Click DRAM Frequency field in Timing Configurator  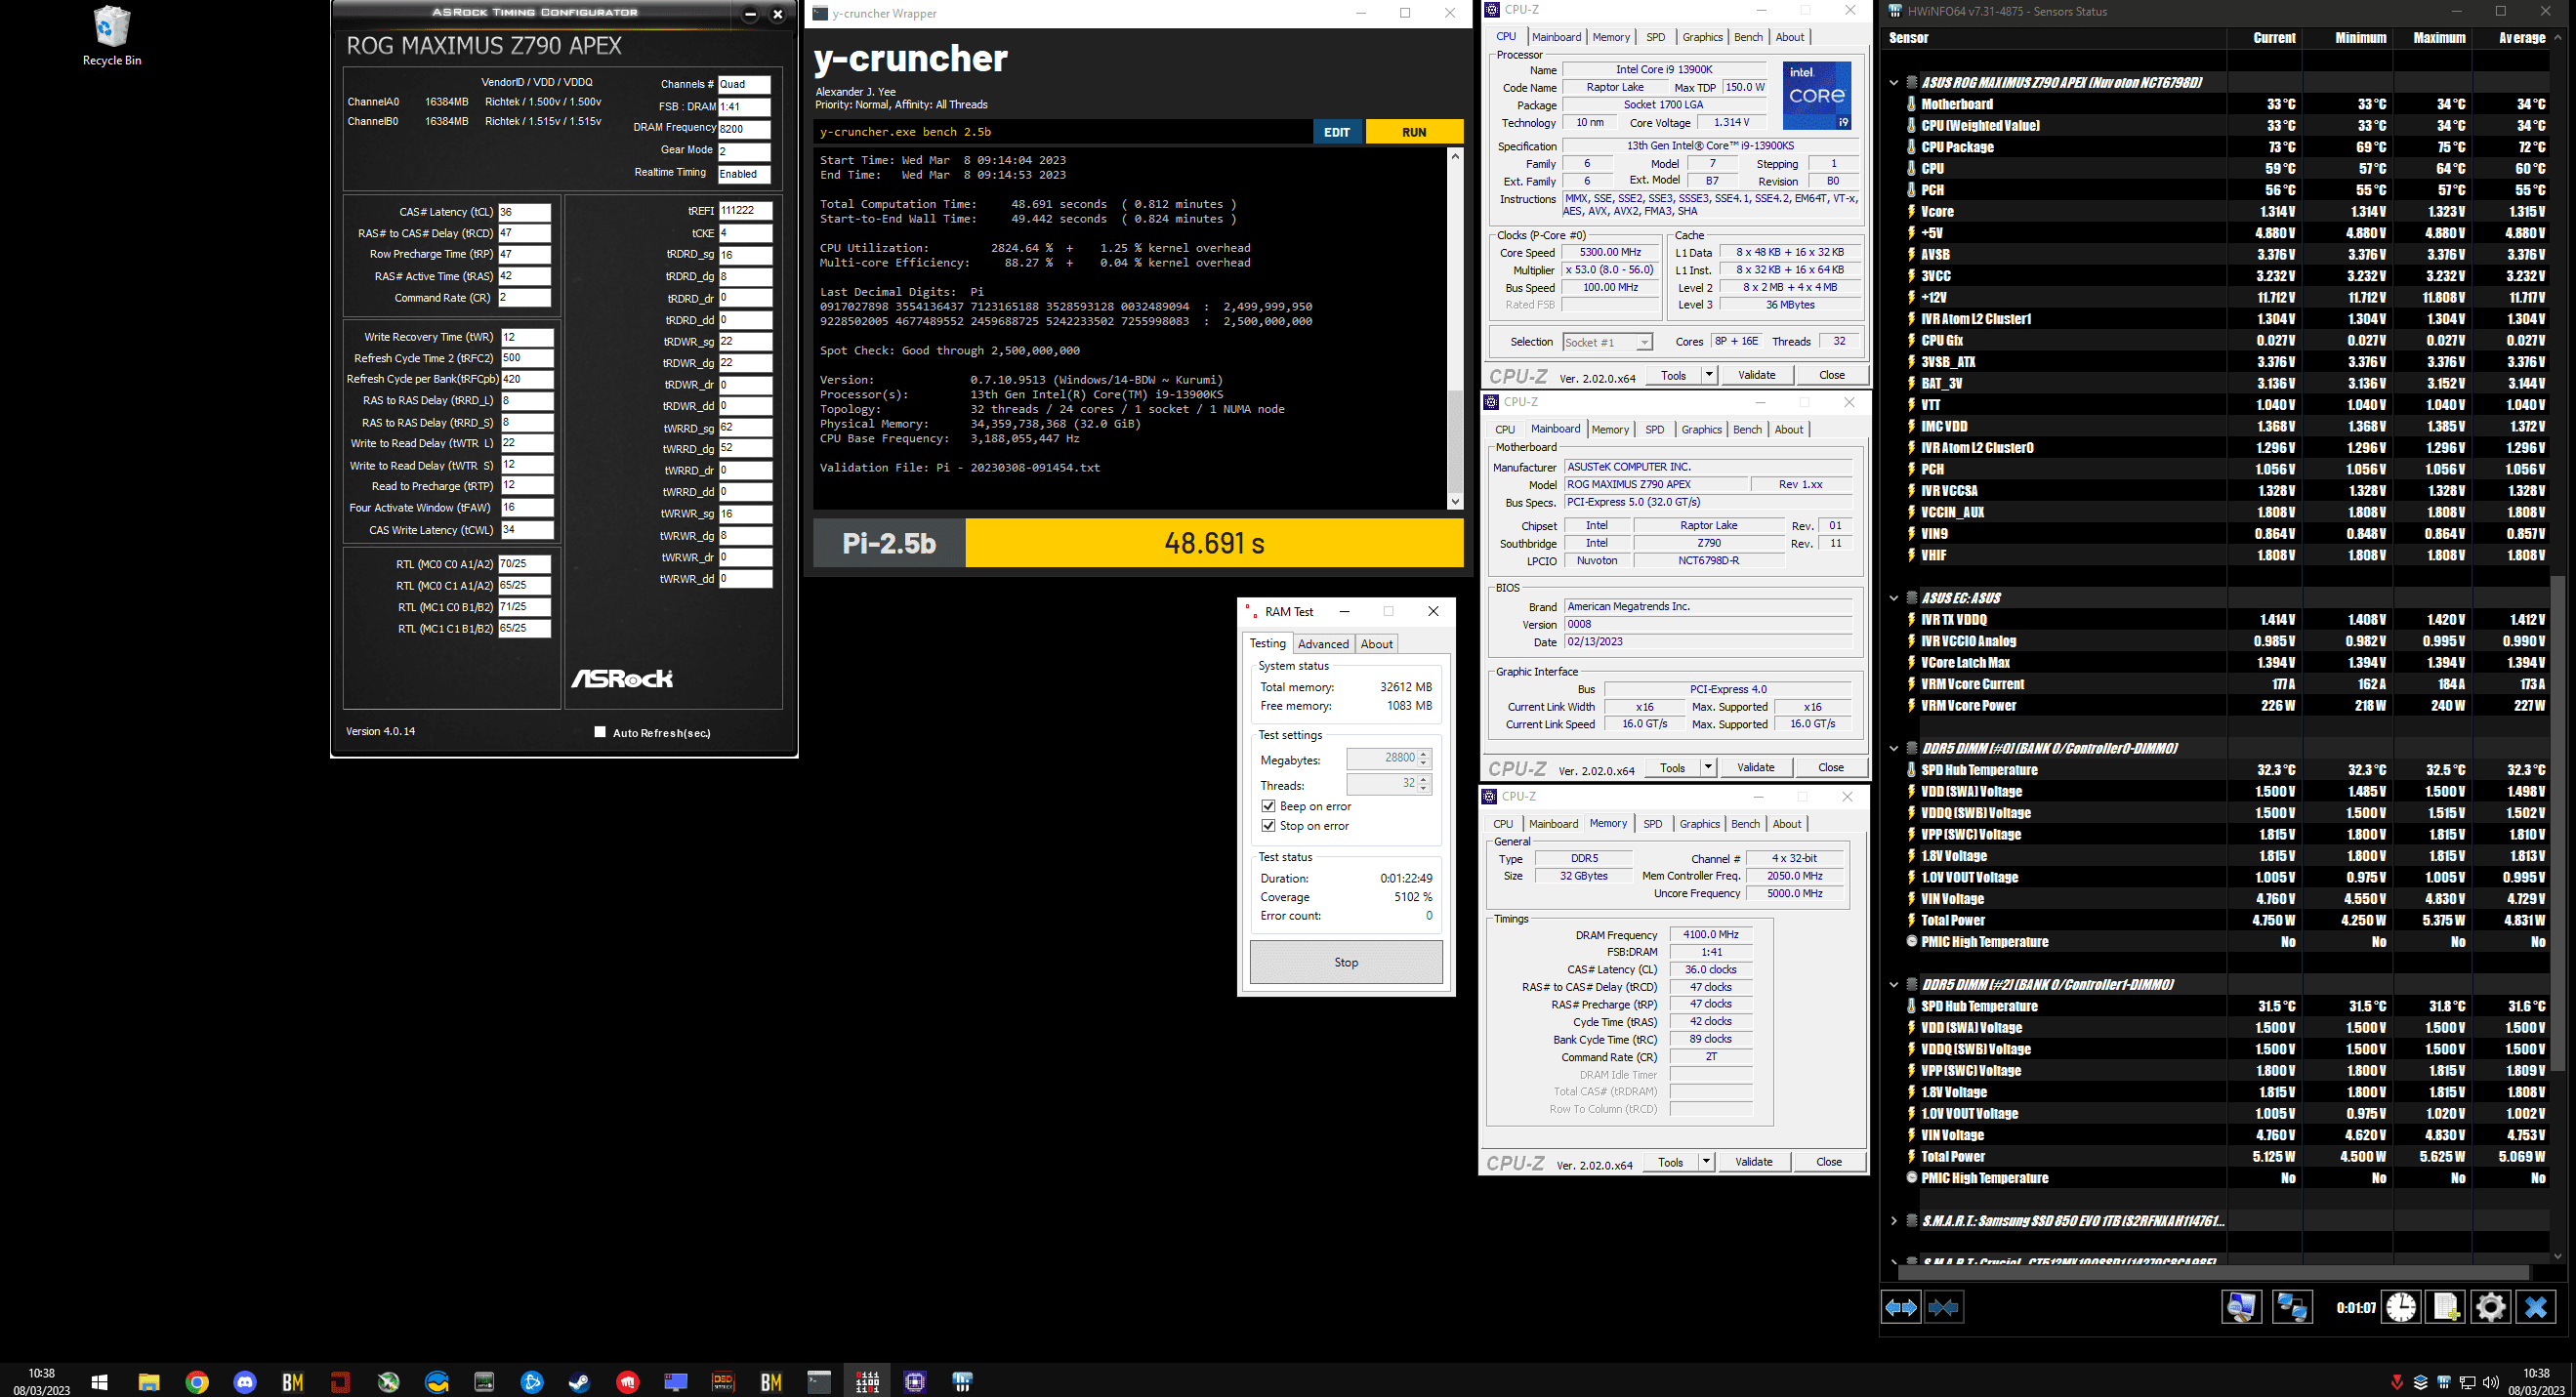pos(745,128)
